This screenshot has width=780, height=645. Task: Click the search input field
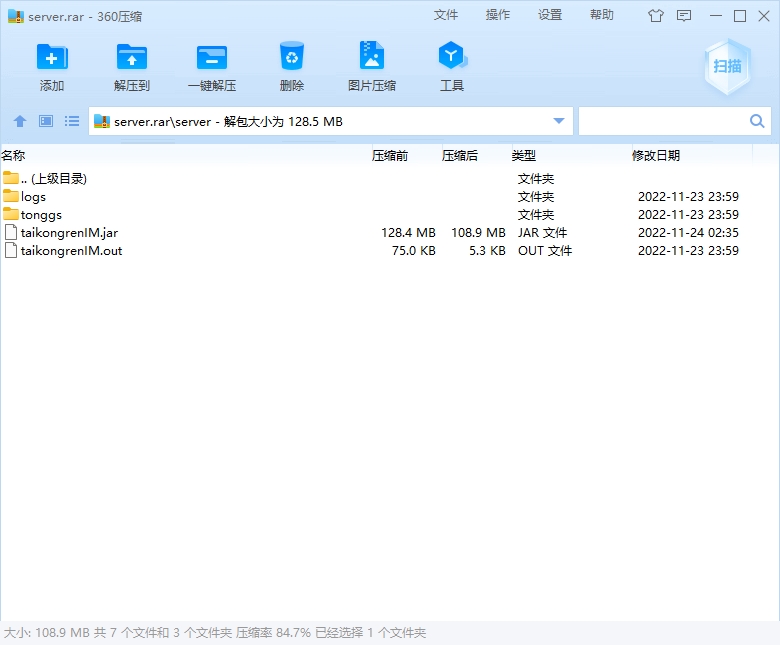663,121
